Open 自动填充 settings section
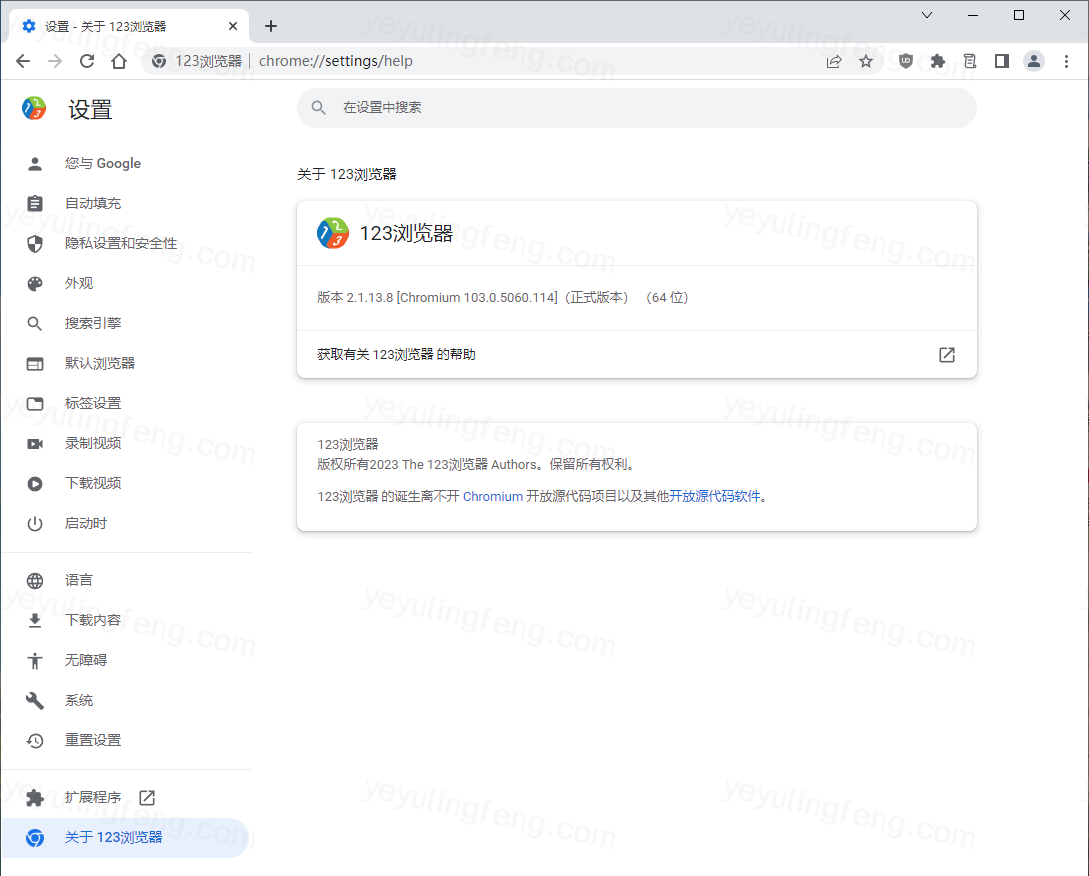 [x=126, y=203]
